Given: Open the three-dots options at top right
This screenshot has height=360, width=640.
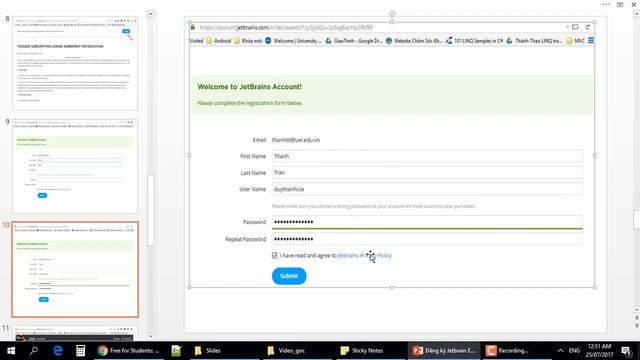Looking at the screenshot, I should 606,4.
